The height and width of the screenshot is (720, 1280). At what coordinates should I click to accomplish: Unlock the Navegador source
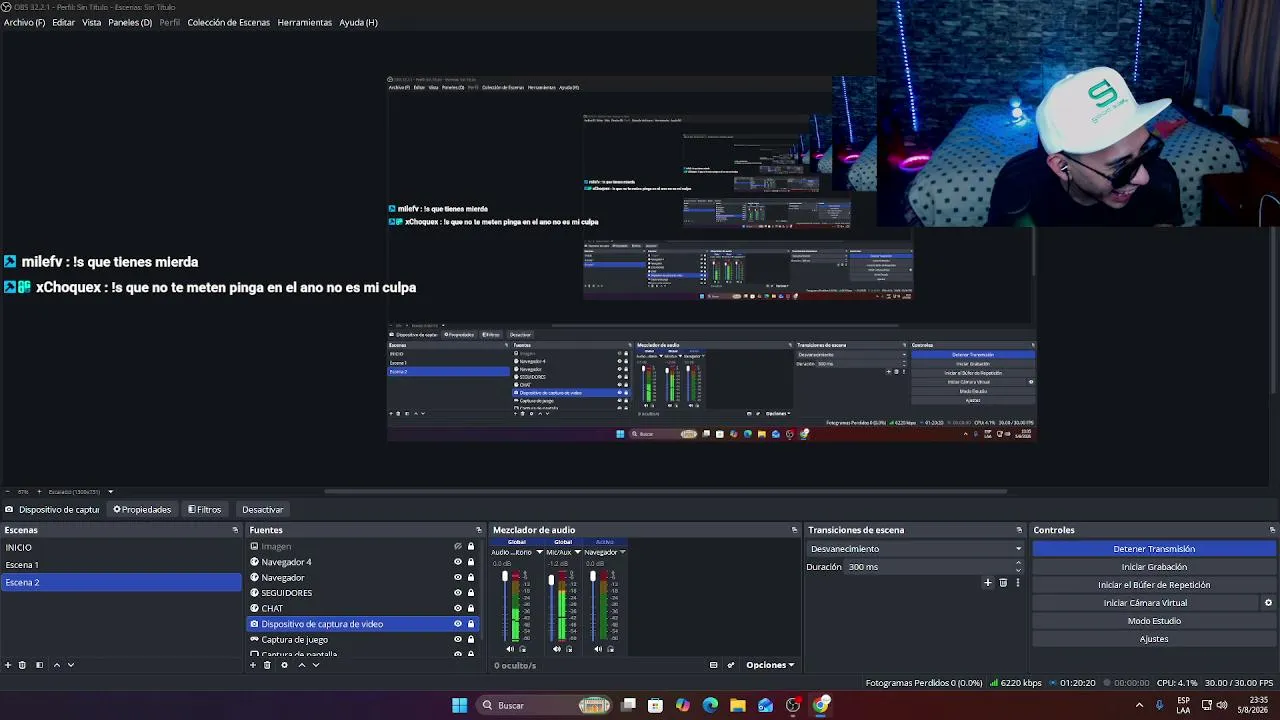tap(471, 577)
